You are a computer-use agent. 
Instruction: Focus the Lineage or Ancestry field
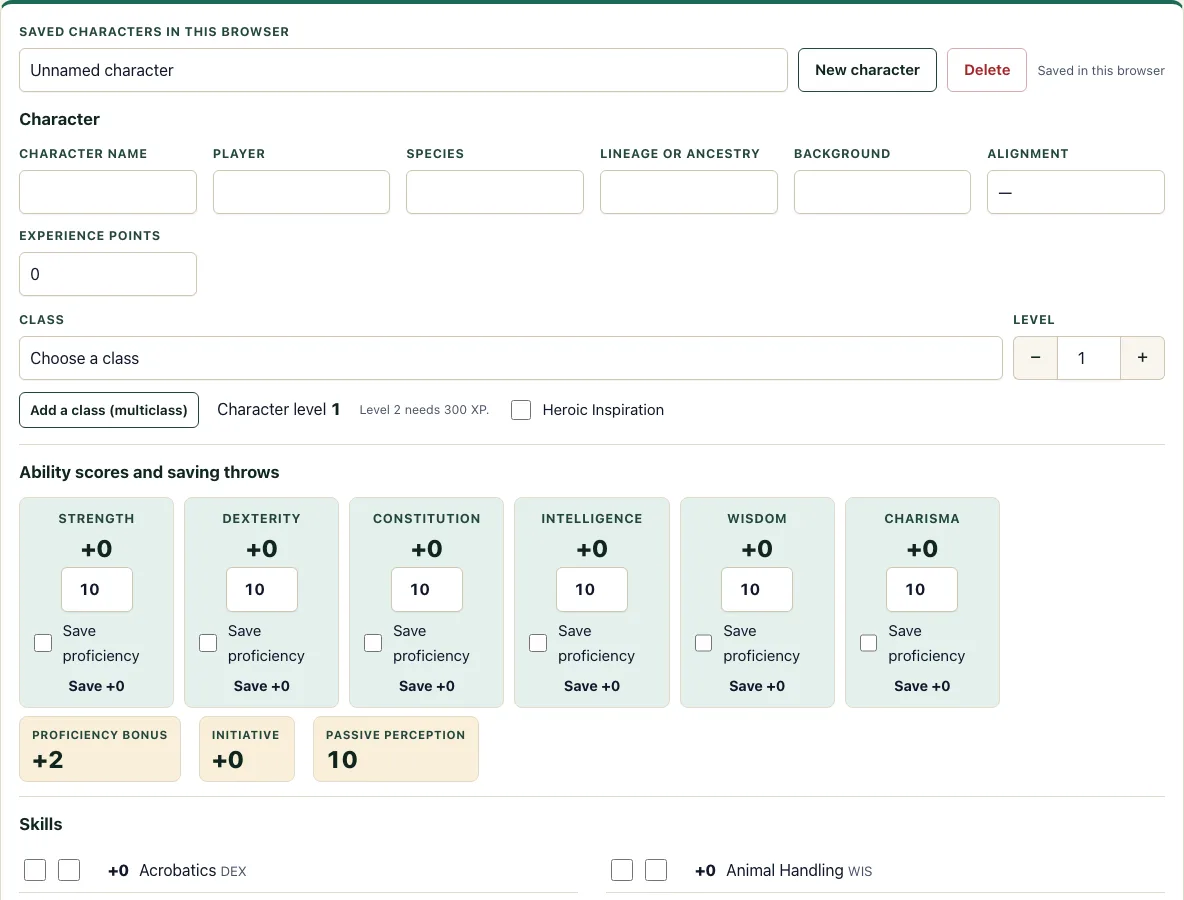tap(689, 192)
